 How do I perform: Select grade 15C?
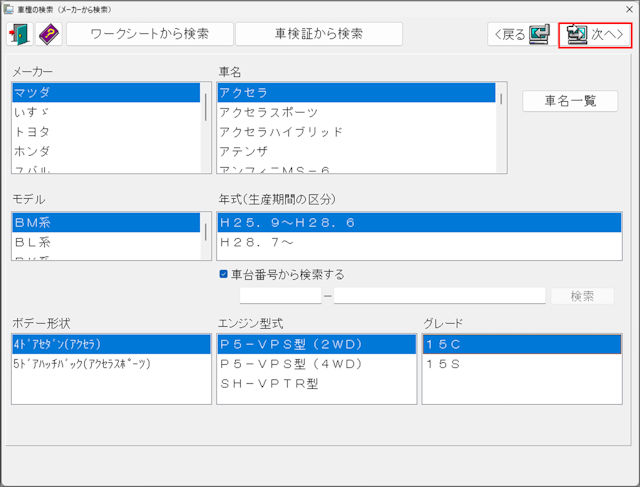pyautogui.click(x=522, y=344)
